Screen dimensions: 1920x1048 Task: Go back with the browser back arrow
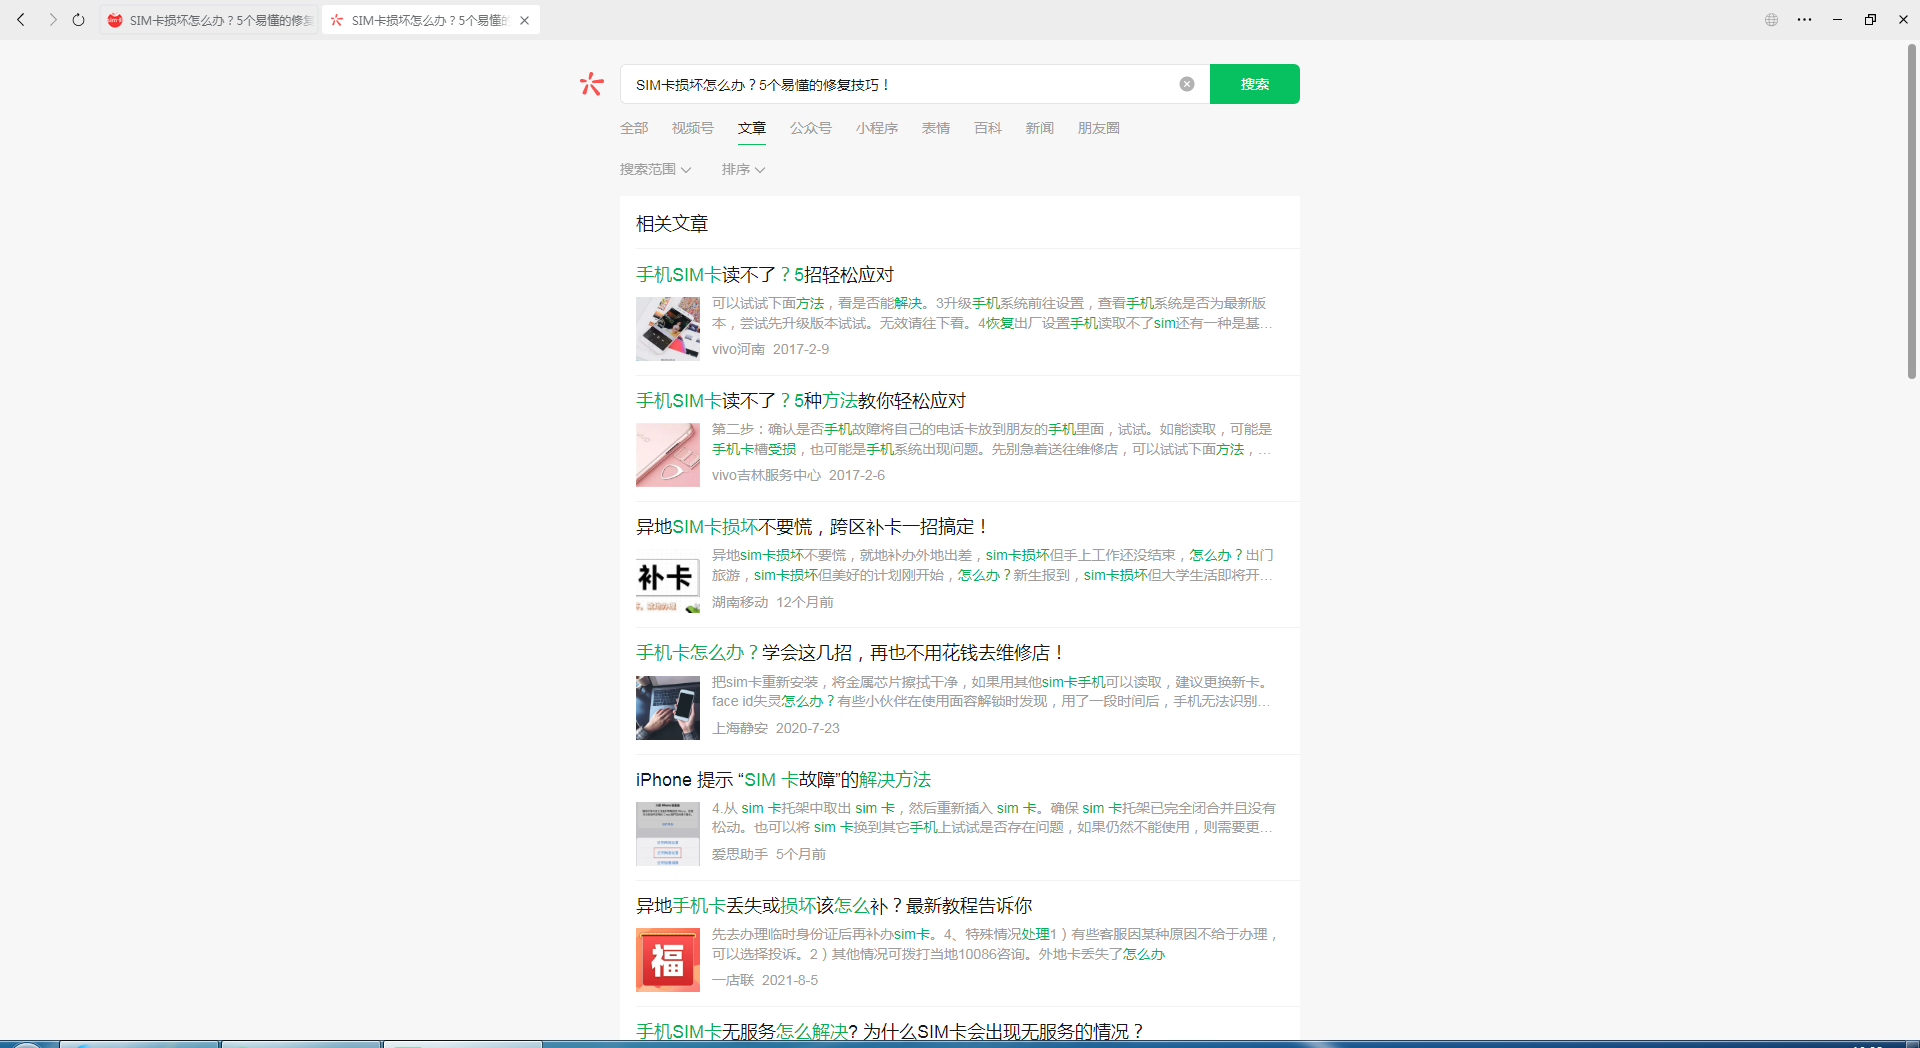21,20
